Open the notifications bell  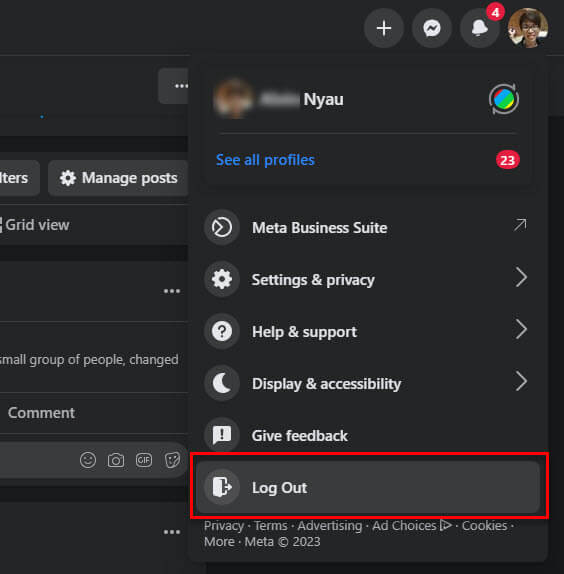click(479, 28)
